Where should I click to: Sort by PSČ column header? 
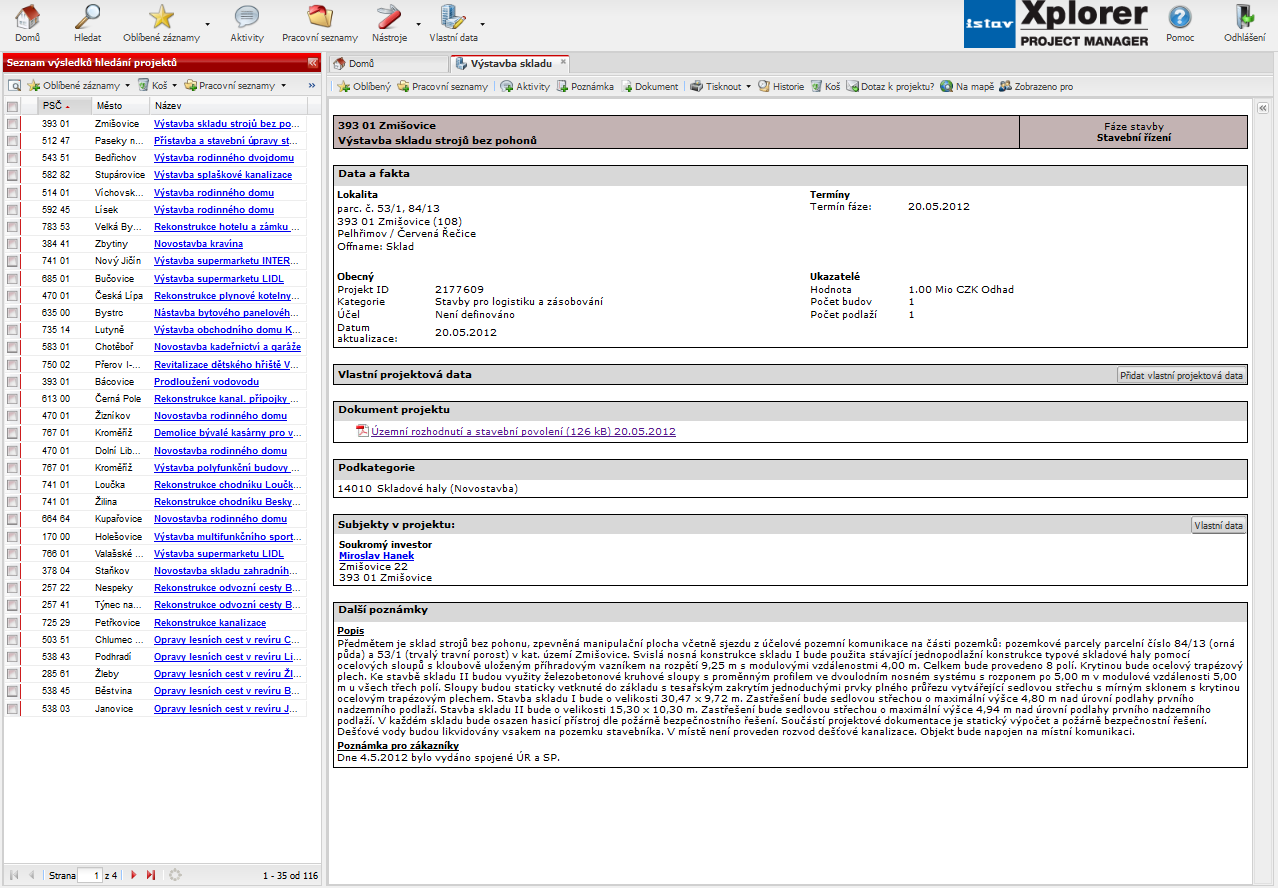(64, 106)
